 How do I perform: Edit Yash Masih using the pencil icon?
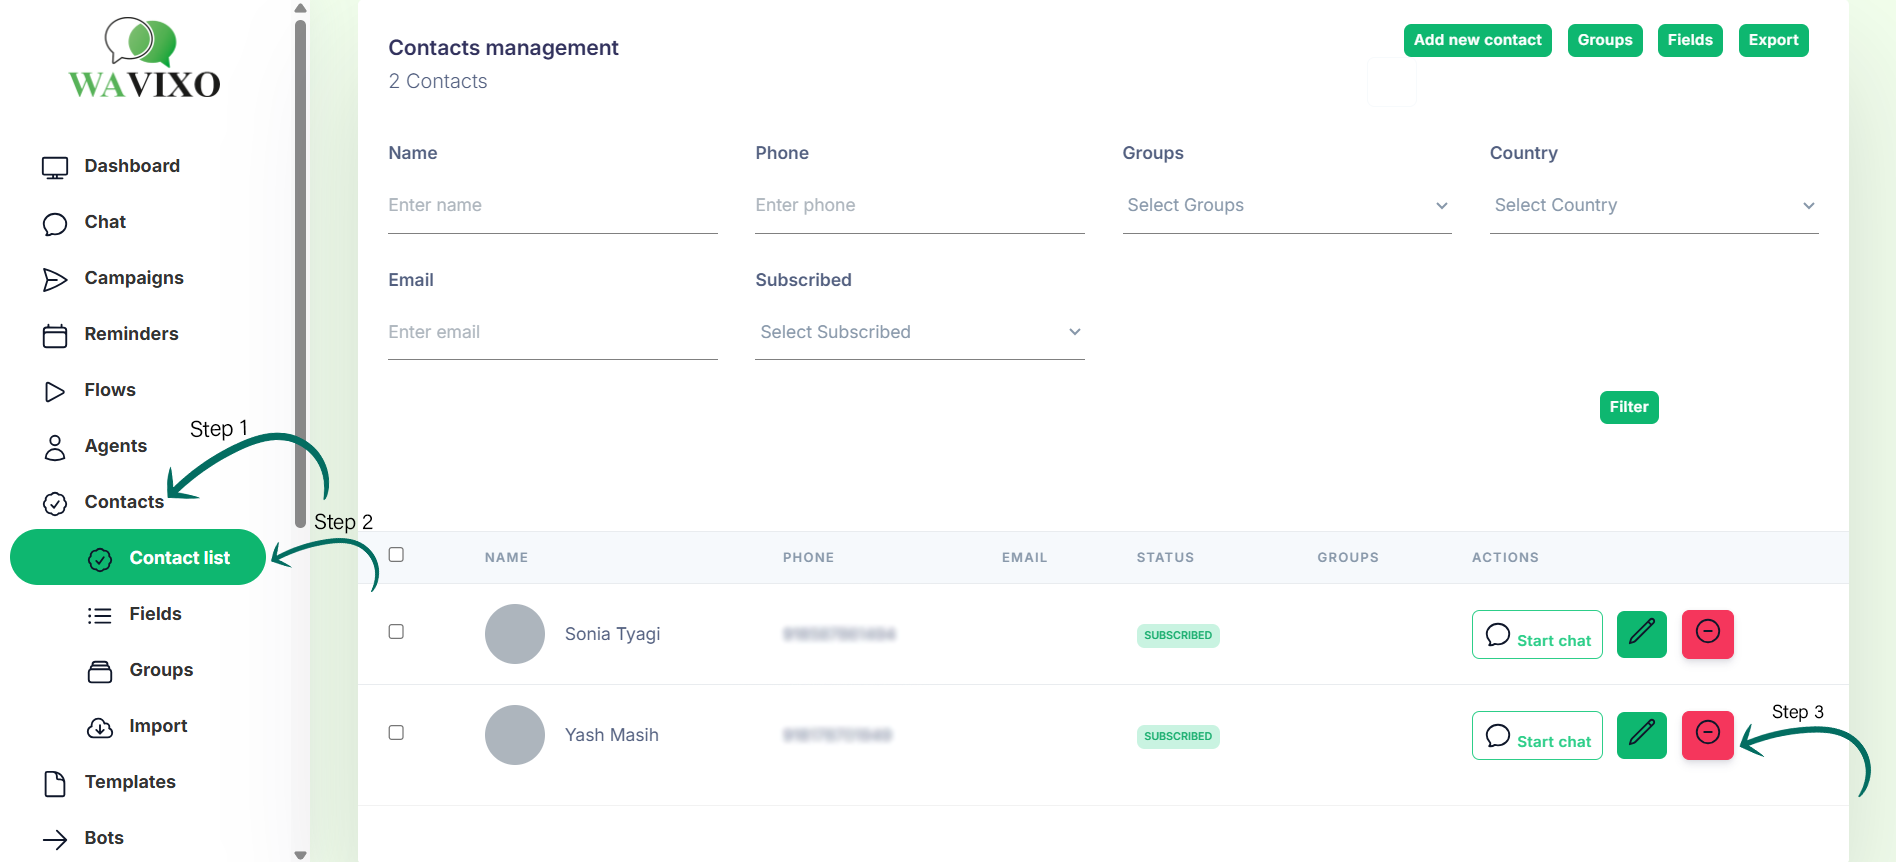click(1641, 735)
